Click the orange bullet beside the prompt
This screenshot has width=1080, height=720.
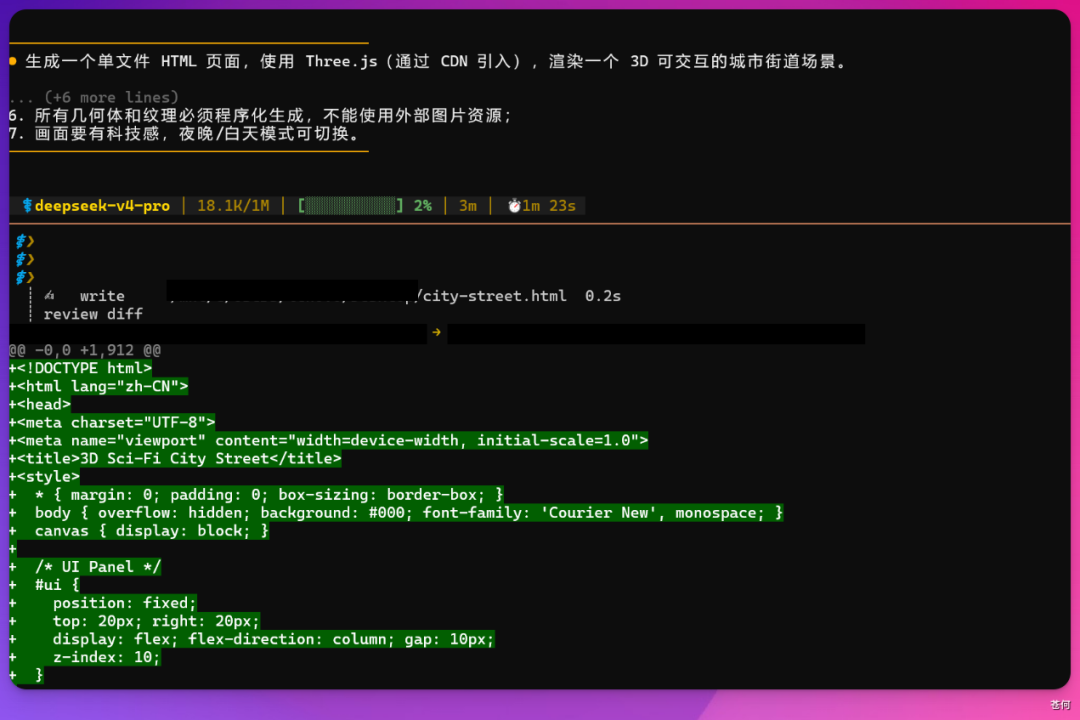12,61
